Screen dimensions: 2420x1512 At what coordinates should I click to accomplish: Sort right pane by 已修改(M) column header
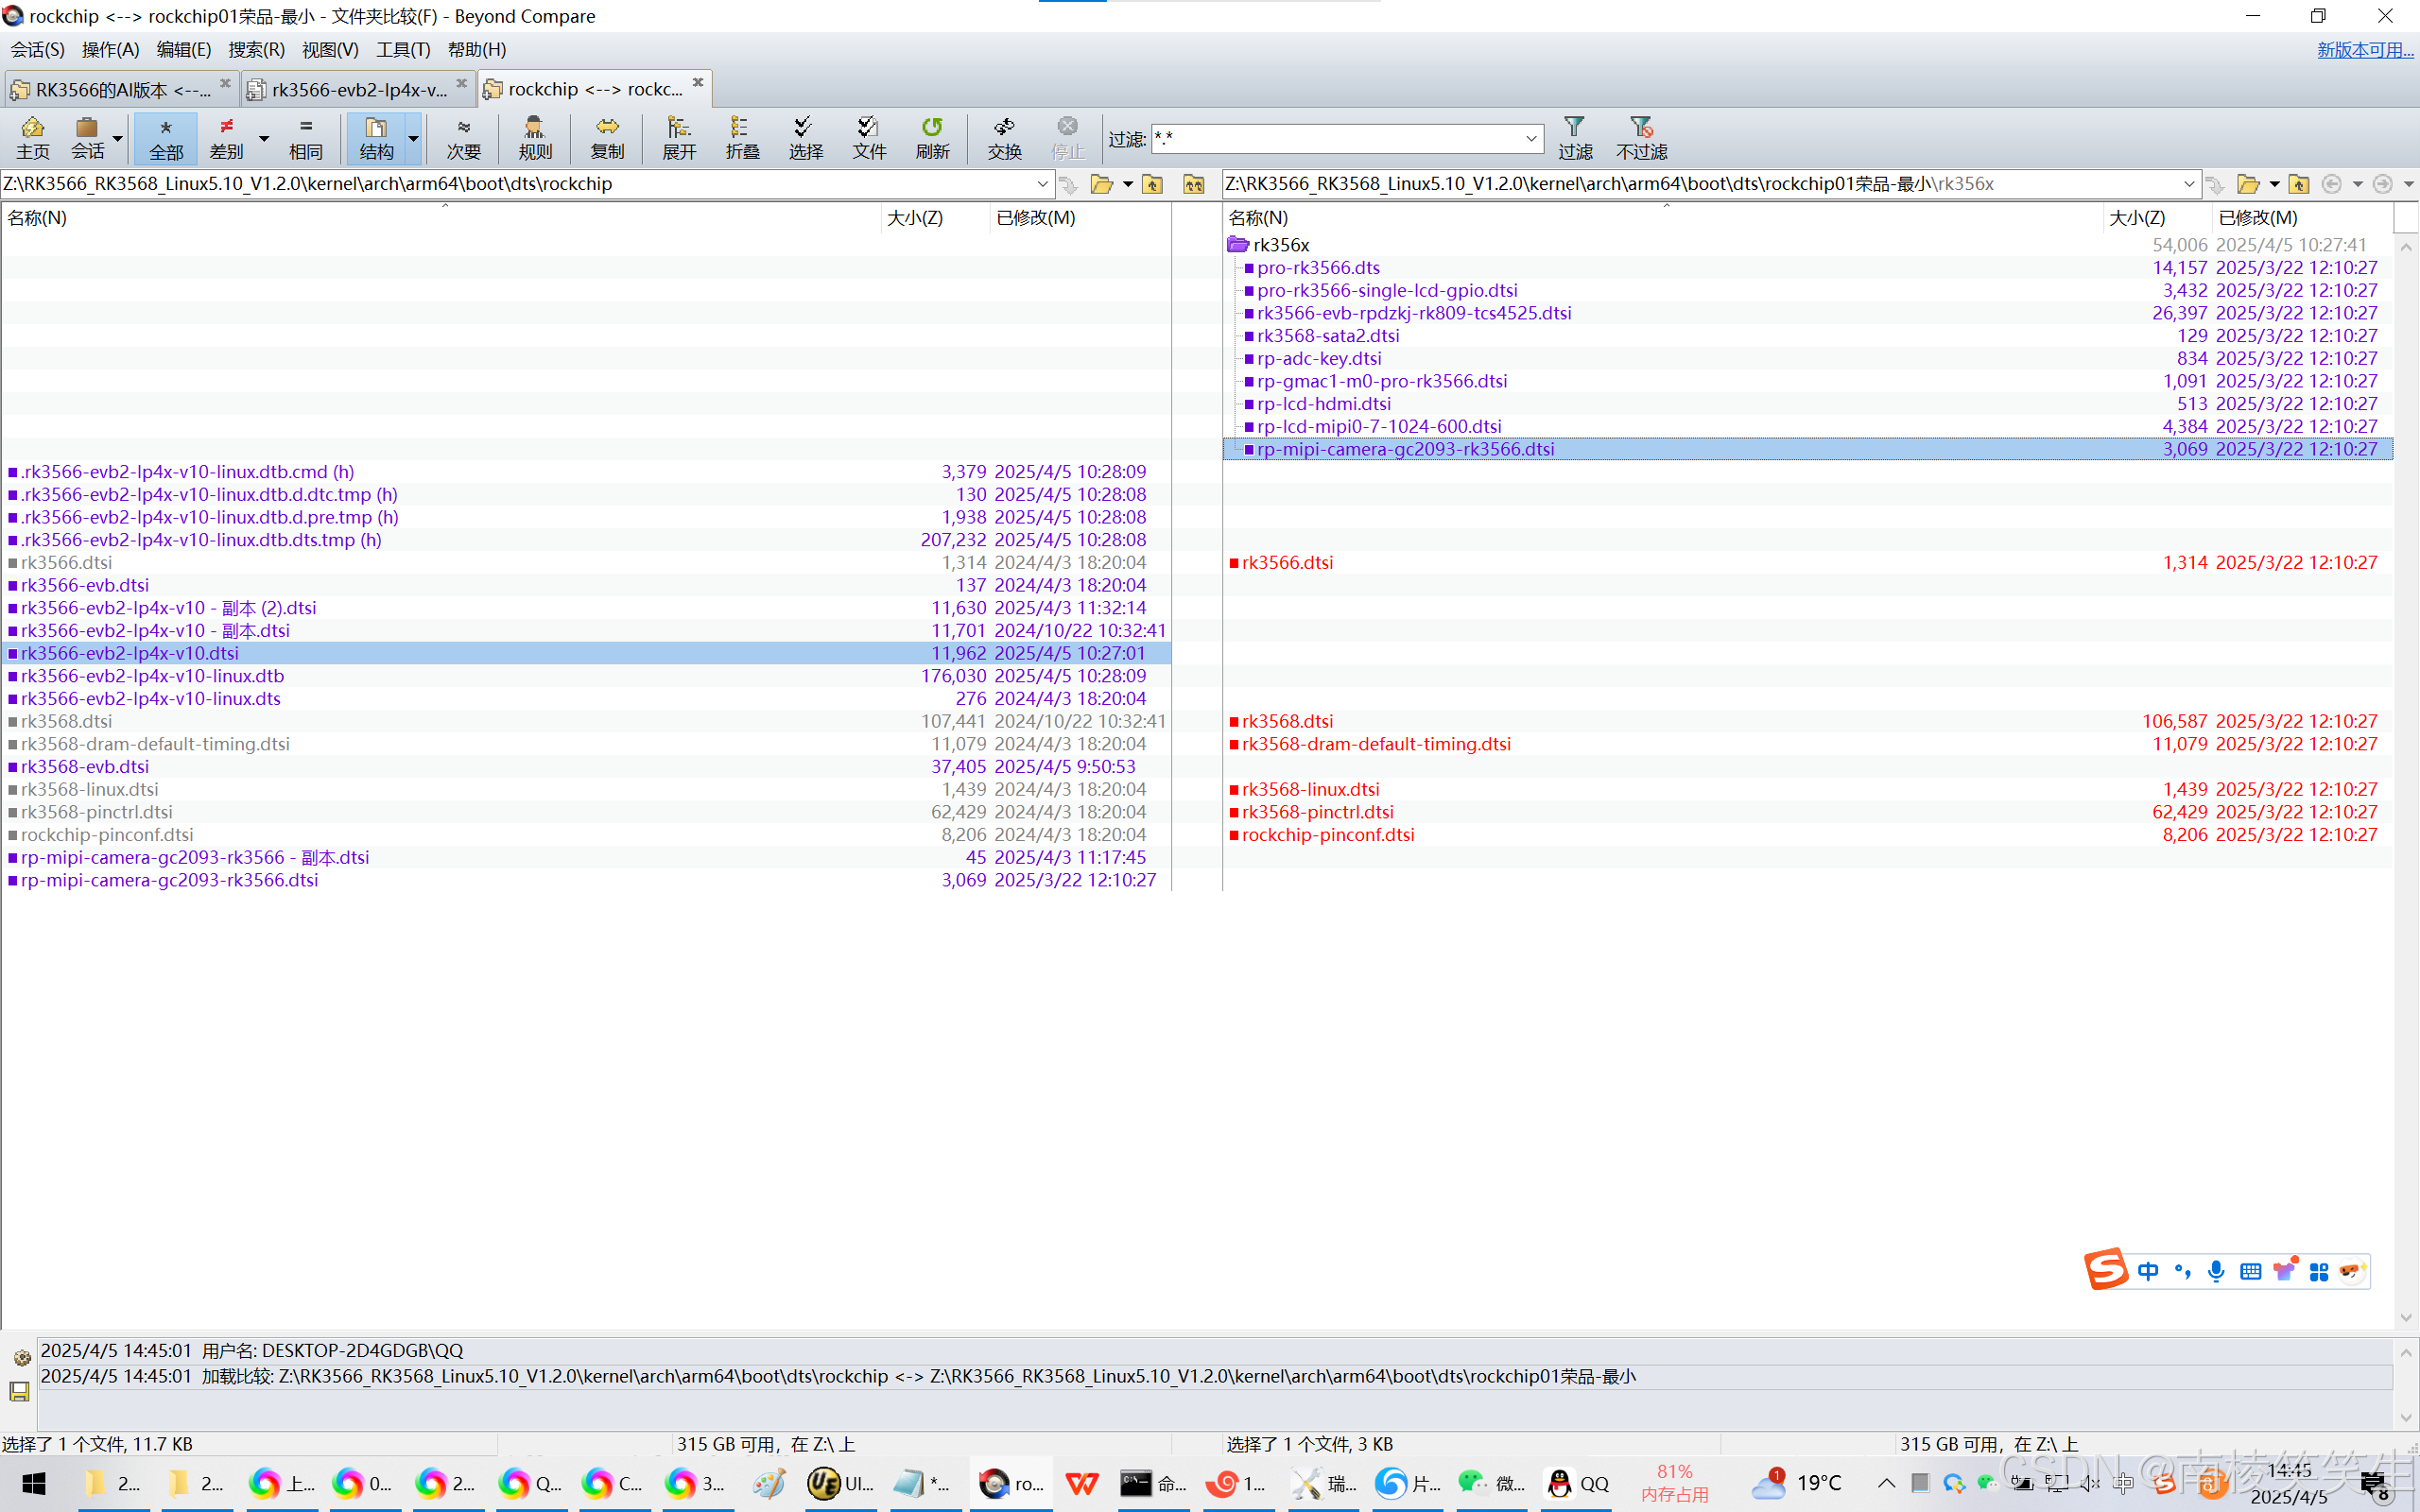2258,217
